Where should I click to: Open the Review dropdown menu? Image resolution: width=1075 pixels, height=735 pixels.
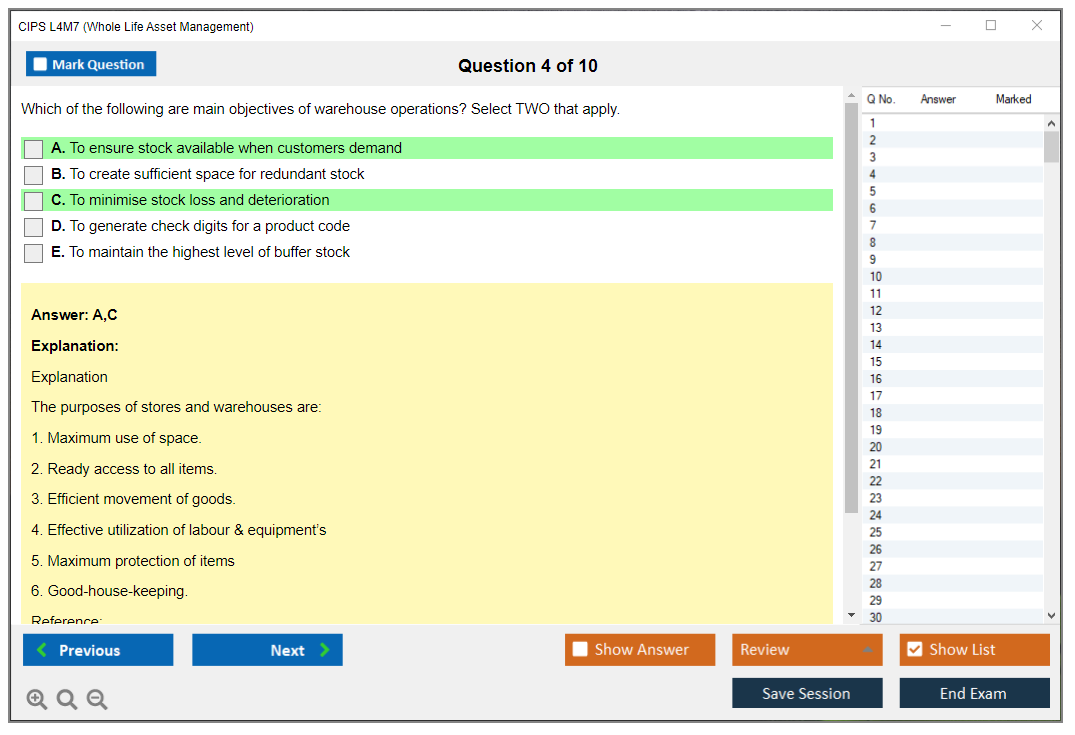coord(866,650)
